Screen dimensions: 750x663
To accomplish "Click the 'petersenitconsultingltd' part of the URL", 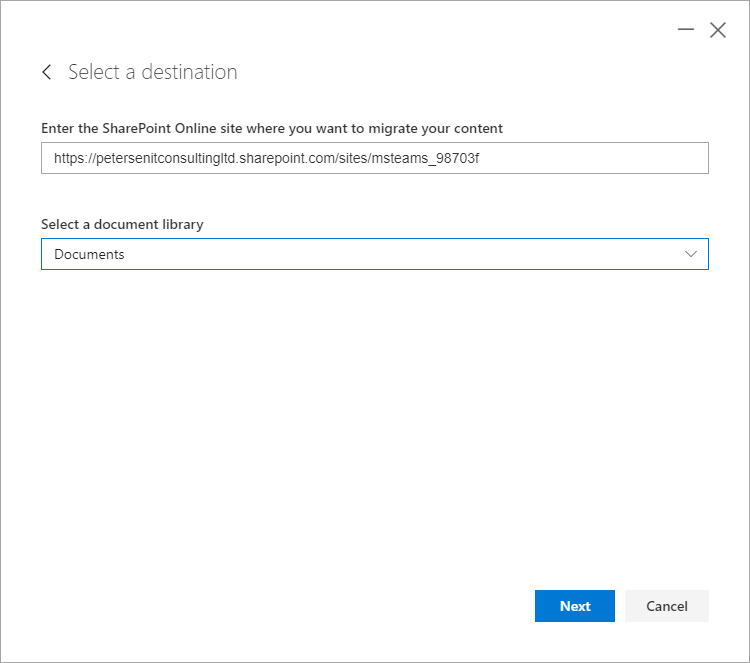I will pos(166,158).
